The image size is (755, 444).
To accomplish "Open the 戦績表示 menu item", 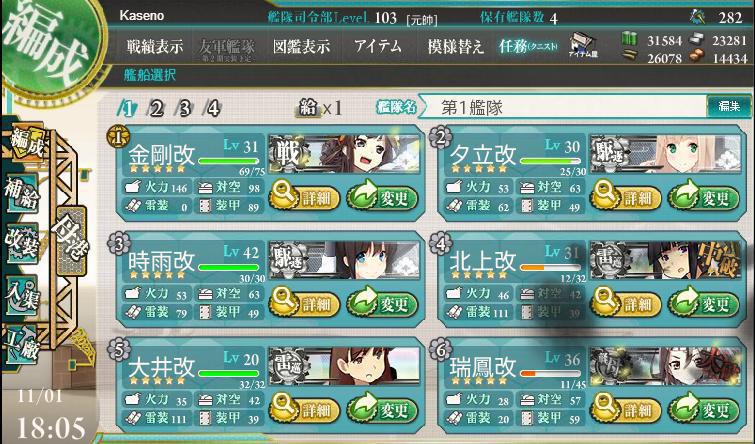I will tap(155, 47).
